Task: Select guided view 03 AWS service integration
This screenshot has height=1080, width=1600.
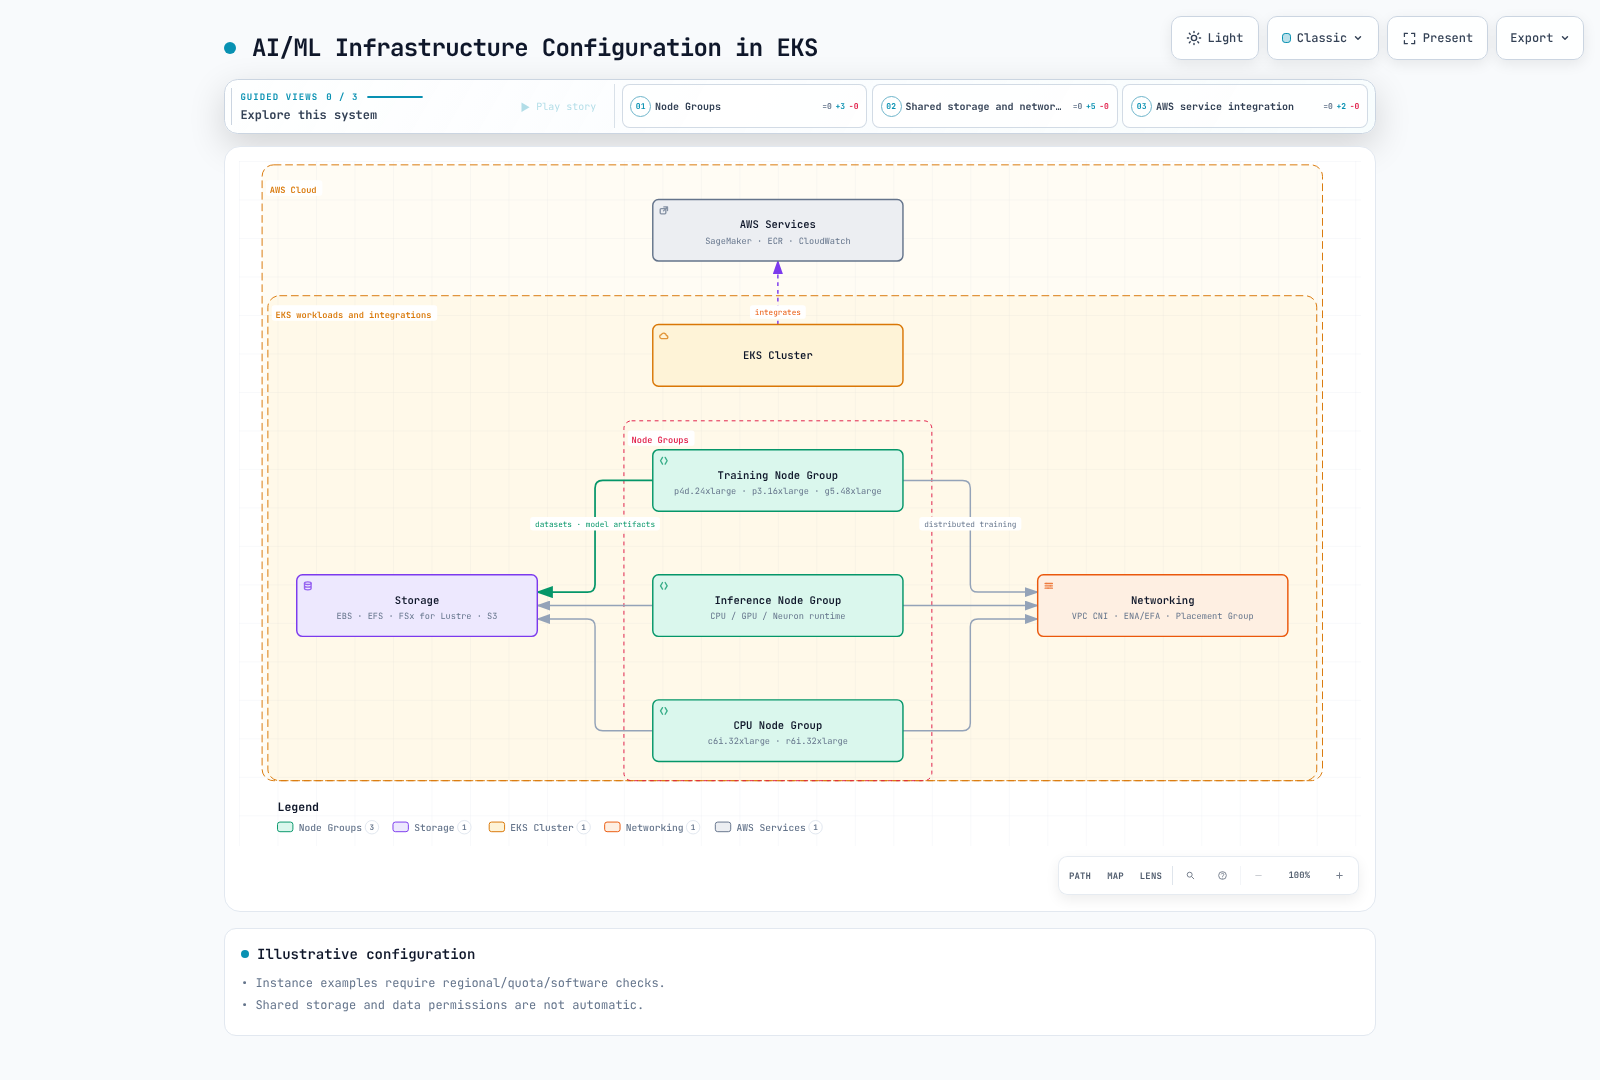Action: click(1245, 106)
